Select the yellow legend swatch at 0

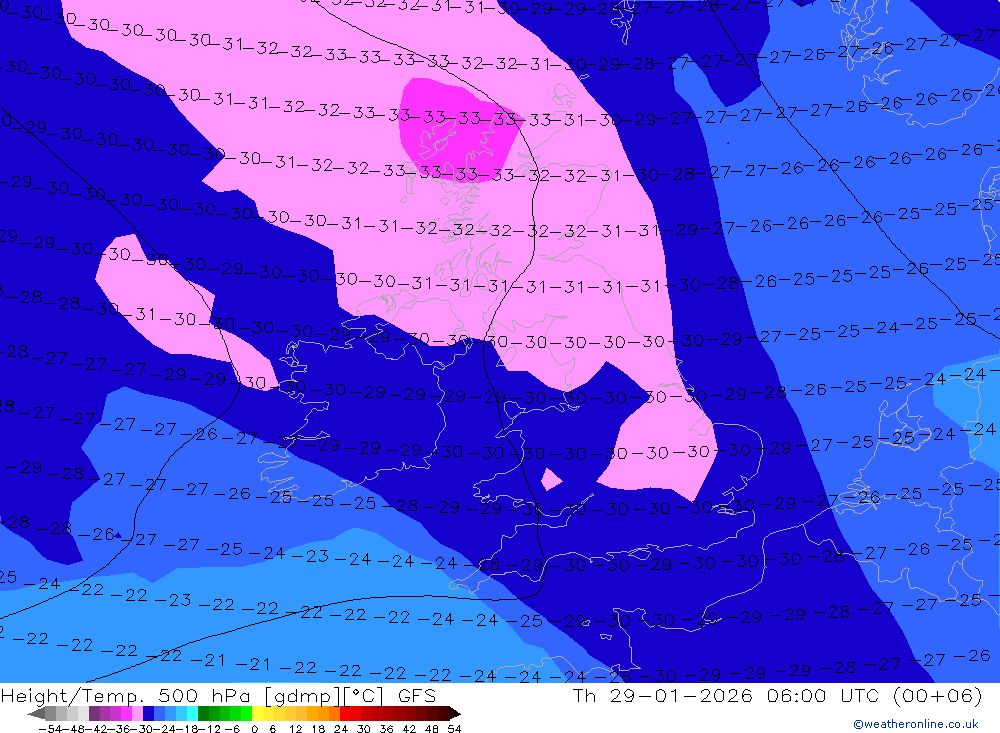click(258, 713)
